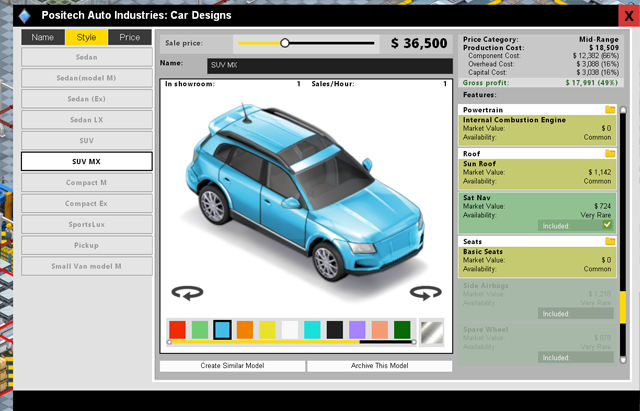Viewport: 640px width, 411px height.
Task: Select the Pickup design
Action: [87, 245]
